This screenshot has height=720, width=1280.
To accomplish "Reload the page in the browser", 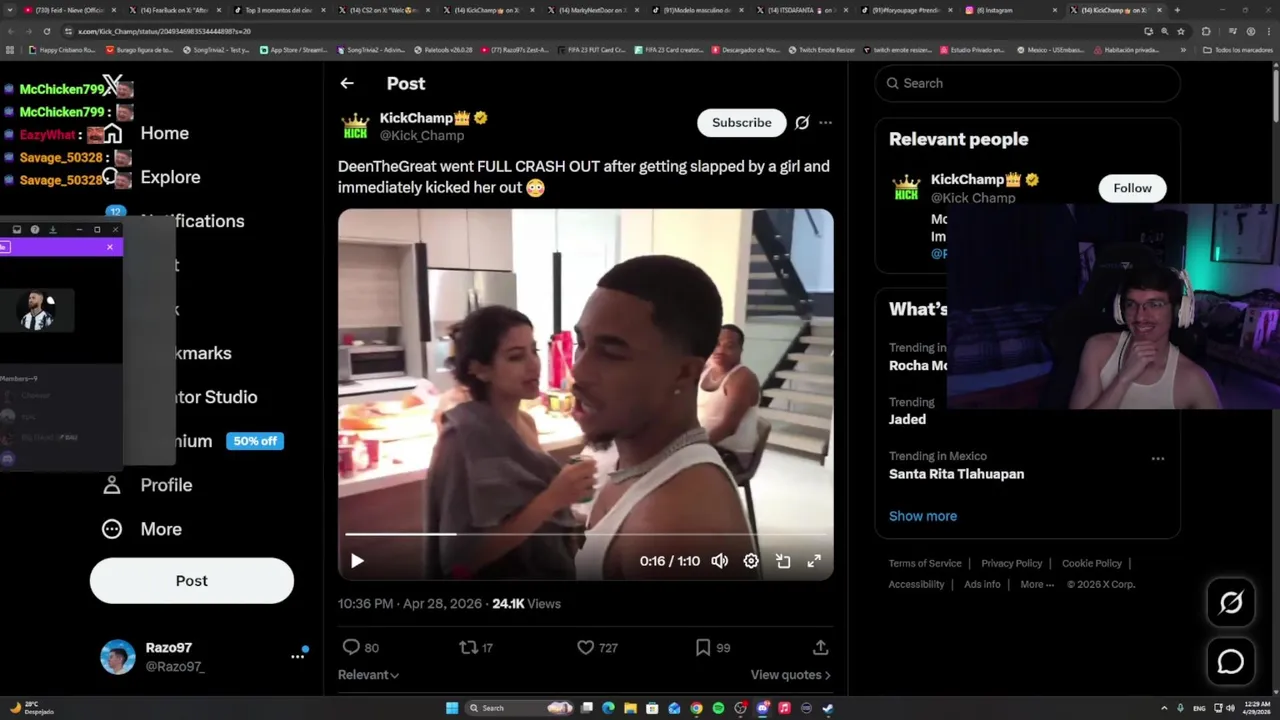I will [46, 31].
